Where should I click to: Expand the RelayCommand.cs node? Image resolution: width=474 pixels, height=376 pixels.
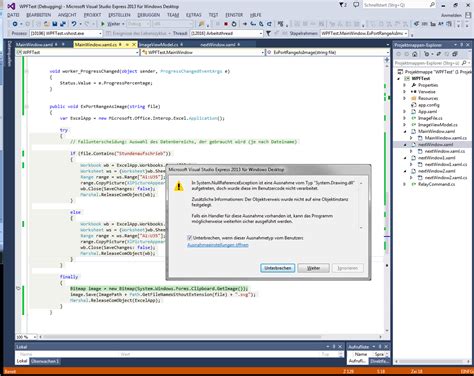(x=404, y=184)
